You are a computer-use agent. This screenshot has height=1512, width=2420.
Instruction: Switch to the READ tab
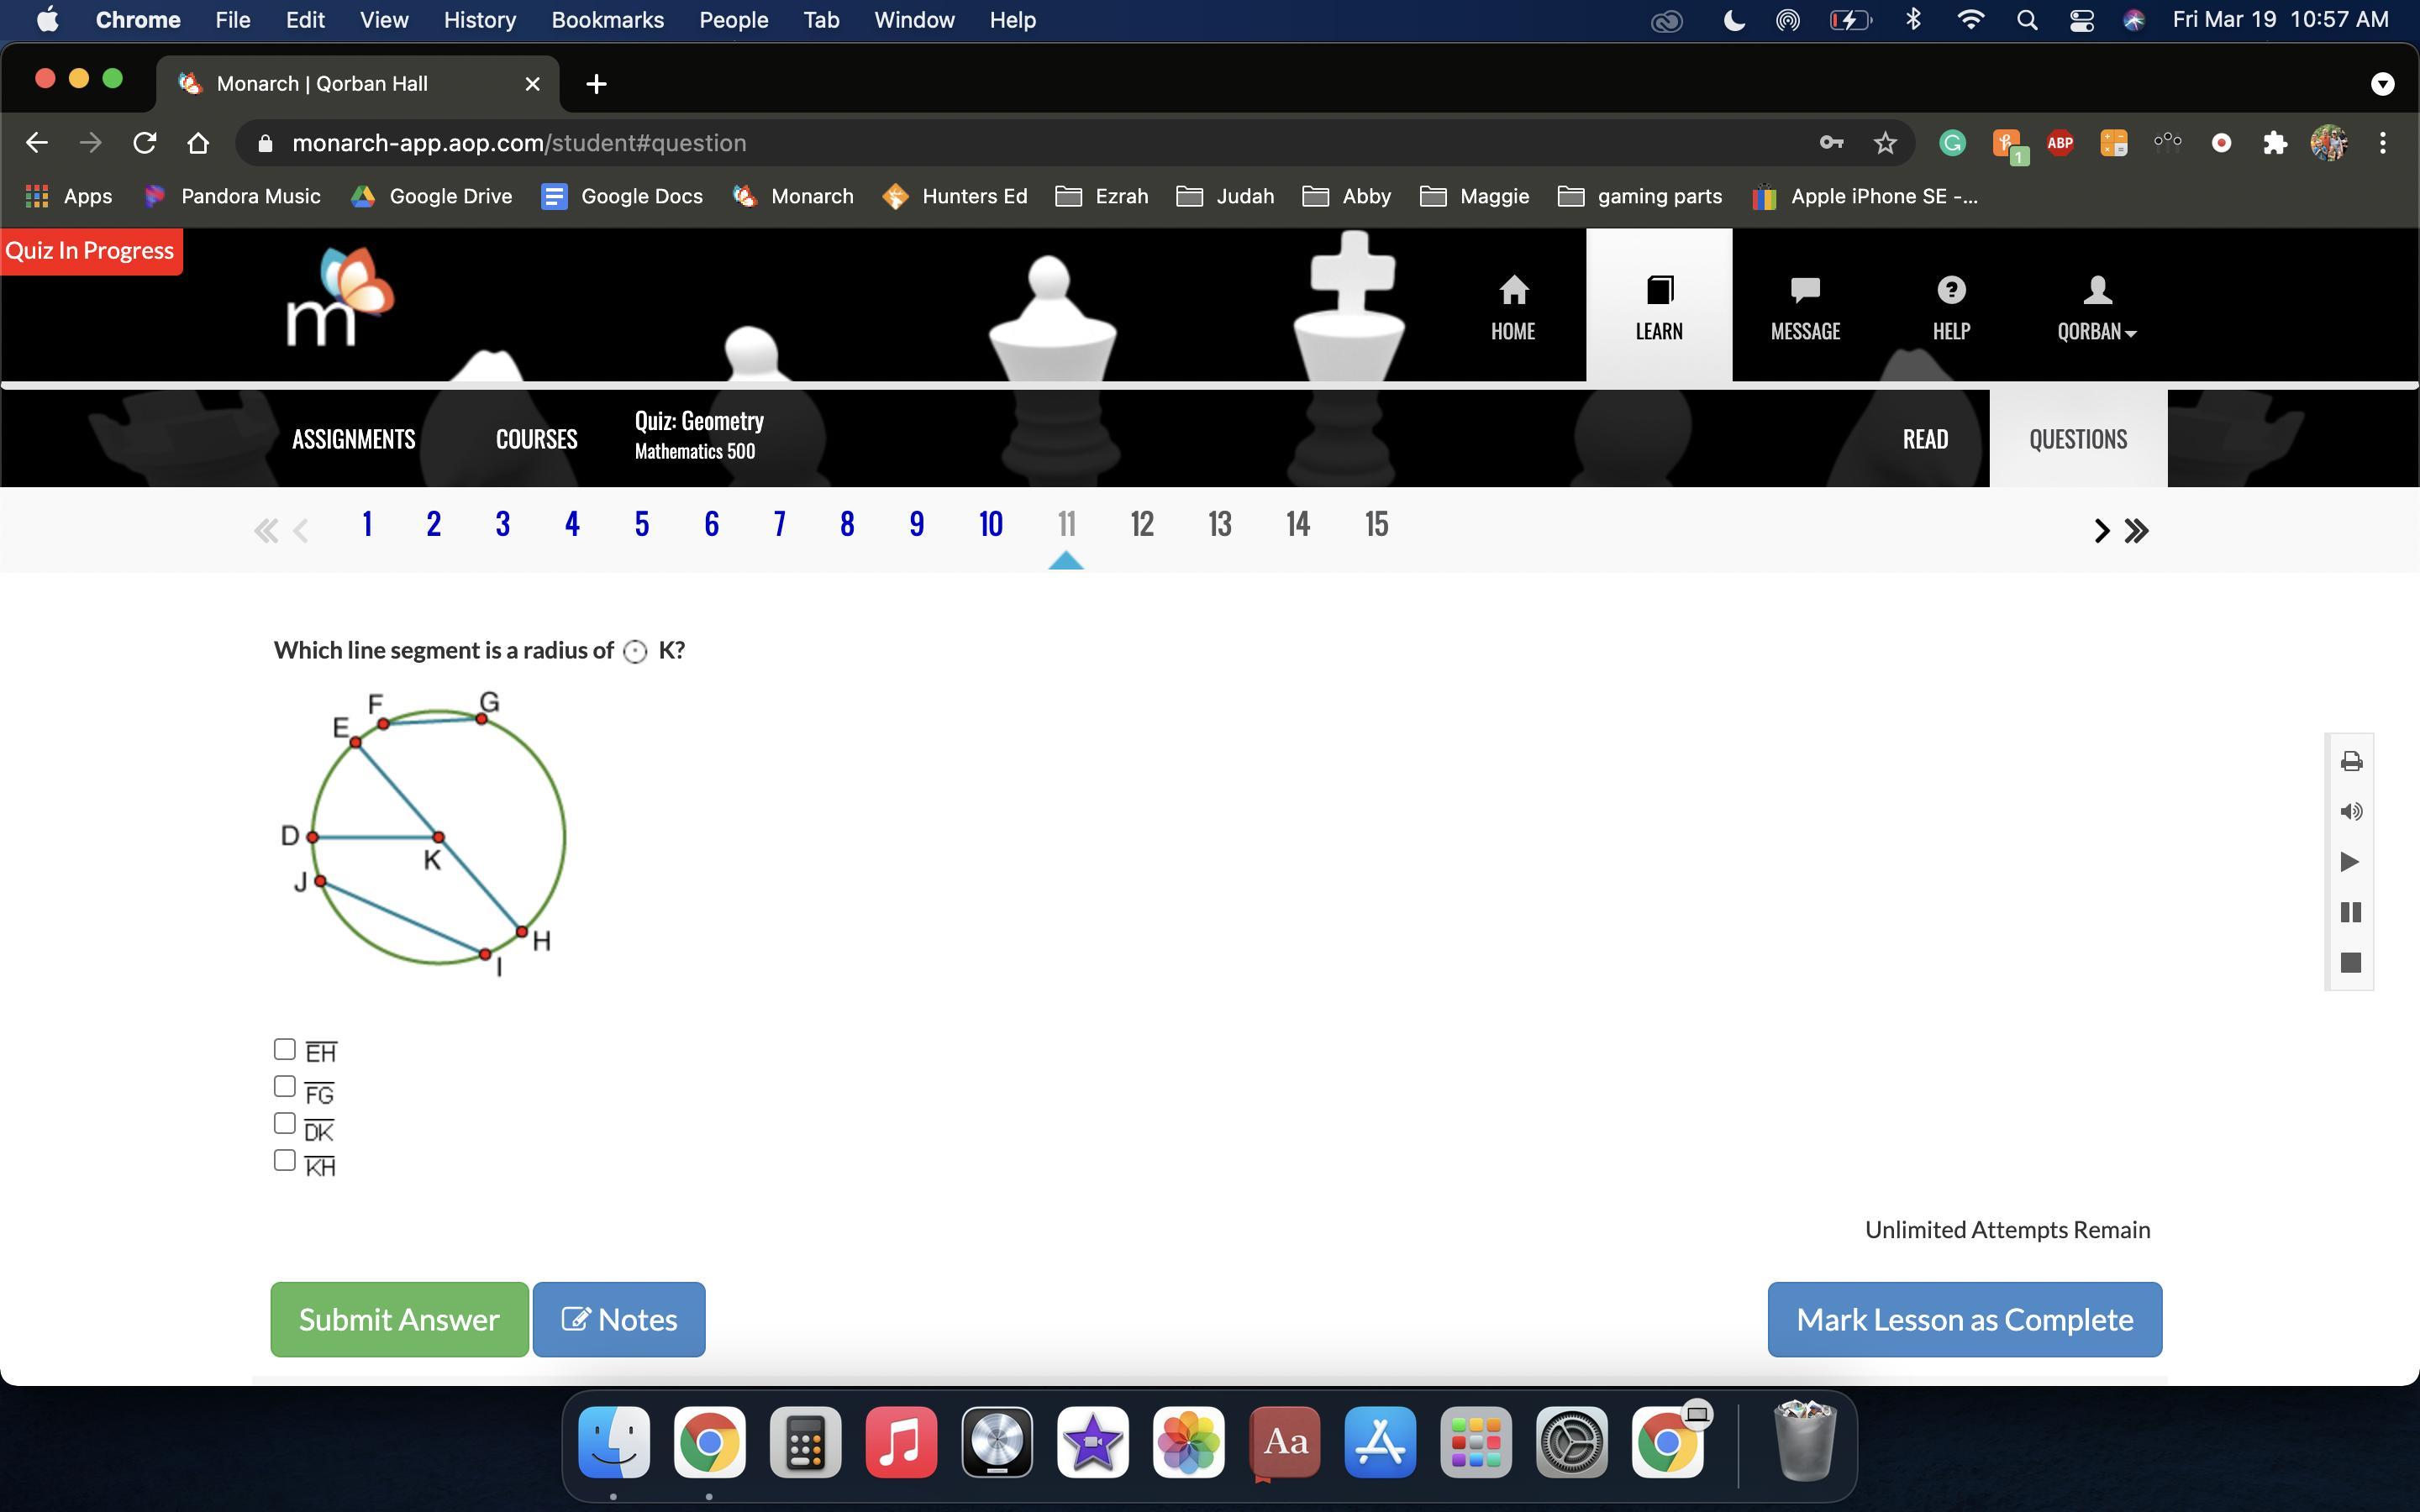tap(1924, 439)
